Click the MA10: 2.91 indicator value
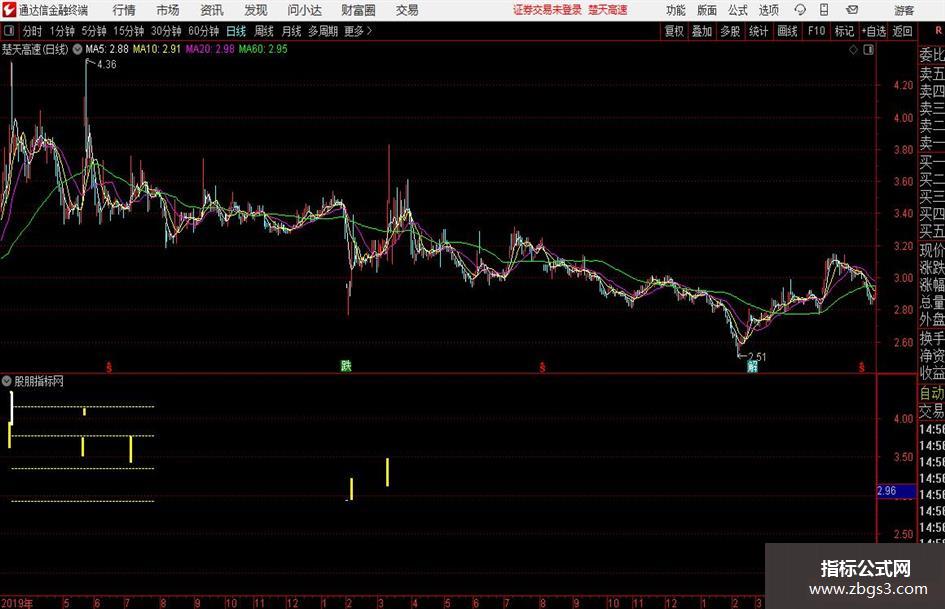945x609 pixels. tap(156, 49)
